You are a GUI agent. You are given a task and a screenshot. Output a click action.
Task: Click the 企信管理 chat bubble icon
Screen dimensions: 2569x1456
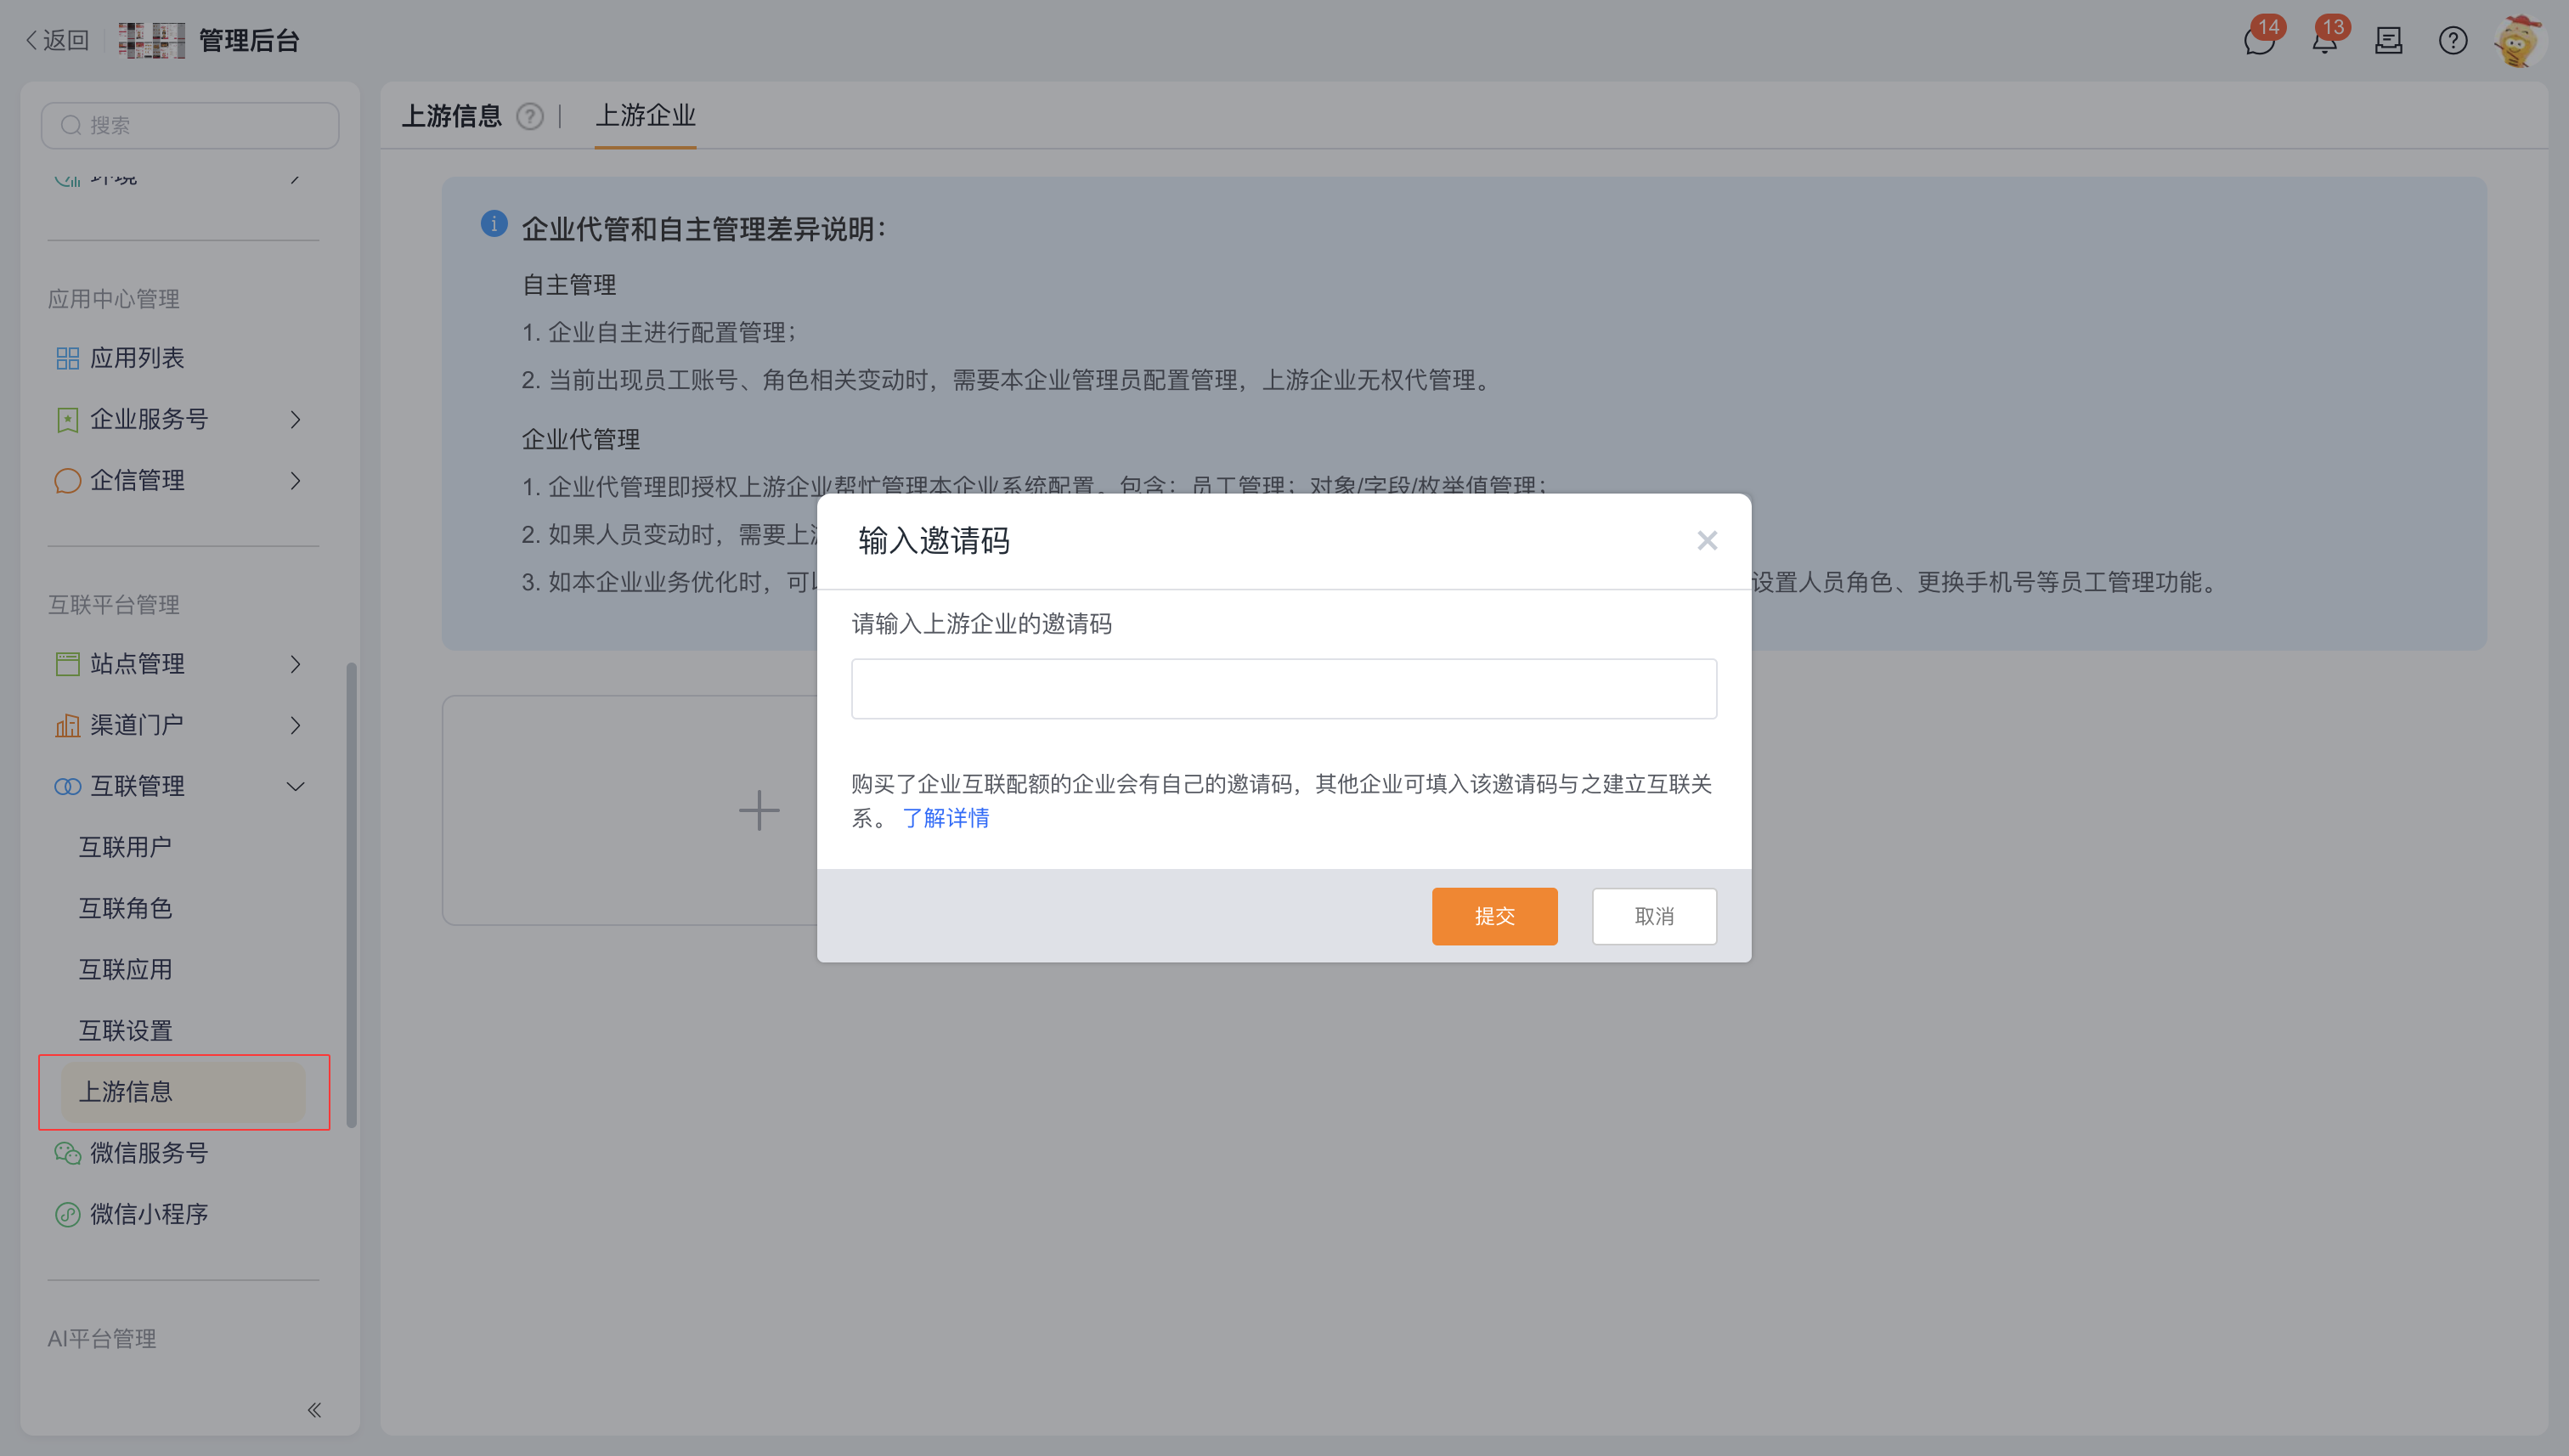click(67, 480)
